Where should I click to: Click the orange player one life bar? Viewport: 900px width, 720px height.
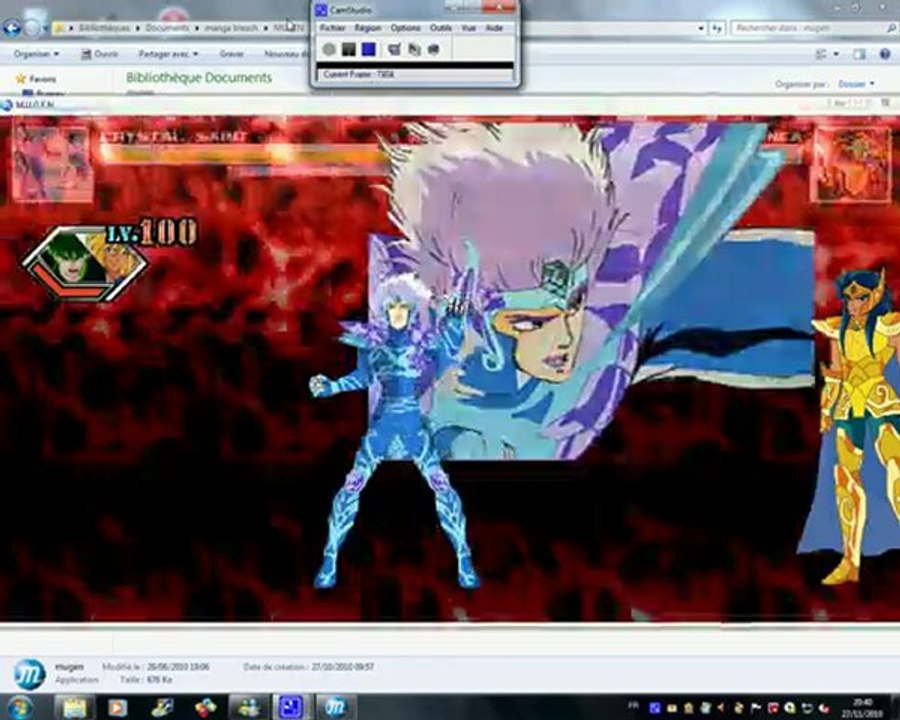click(242, 154)
